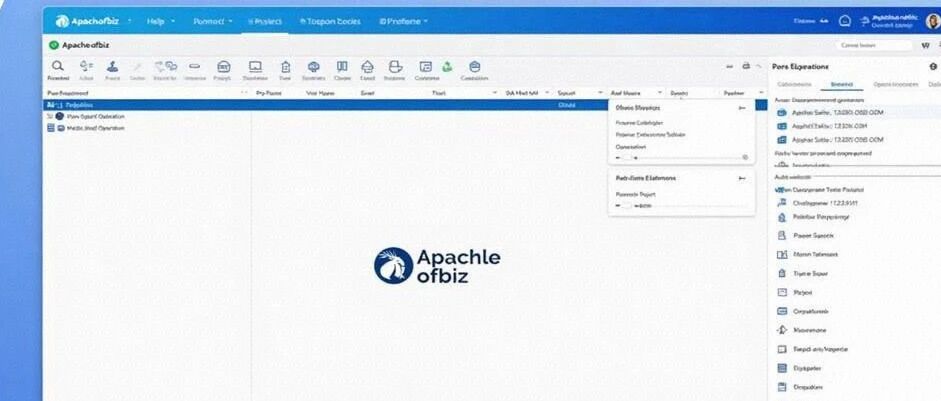Switch to the third tab in right panel
Viewport: 941px width, 401px height.
coord(895,85)
